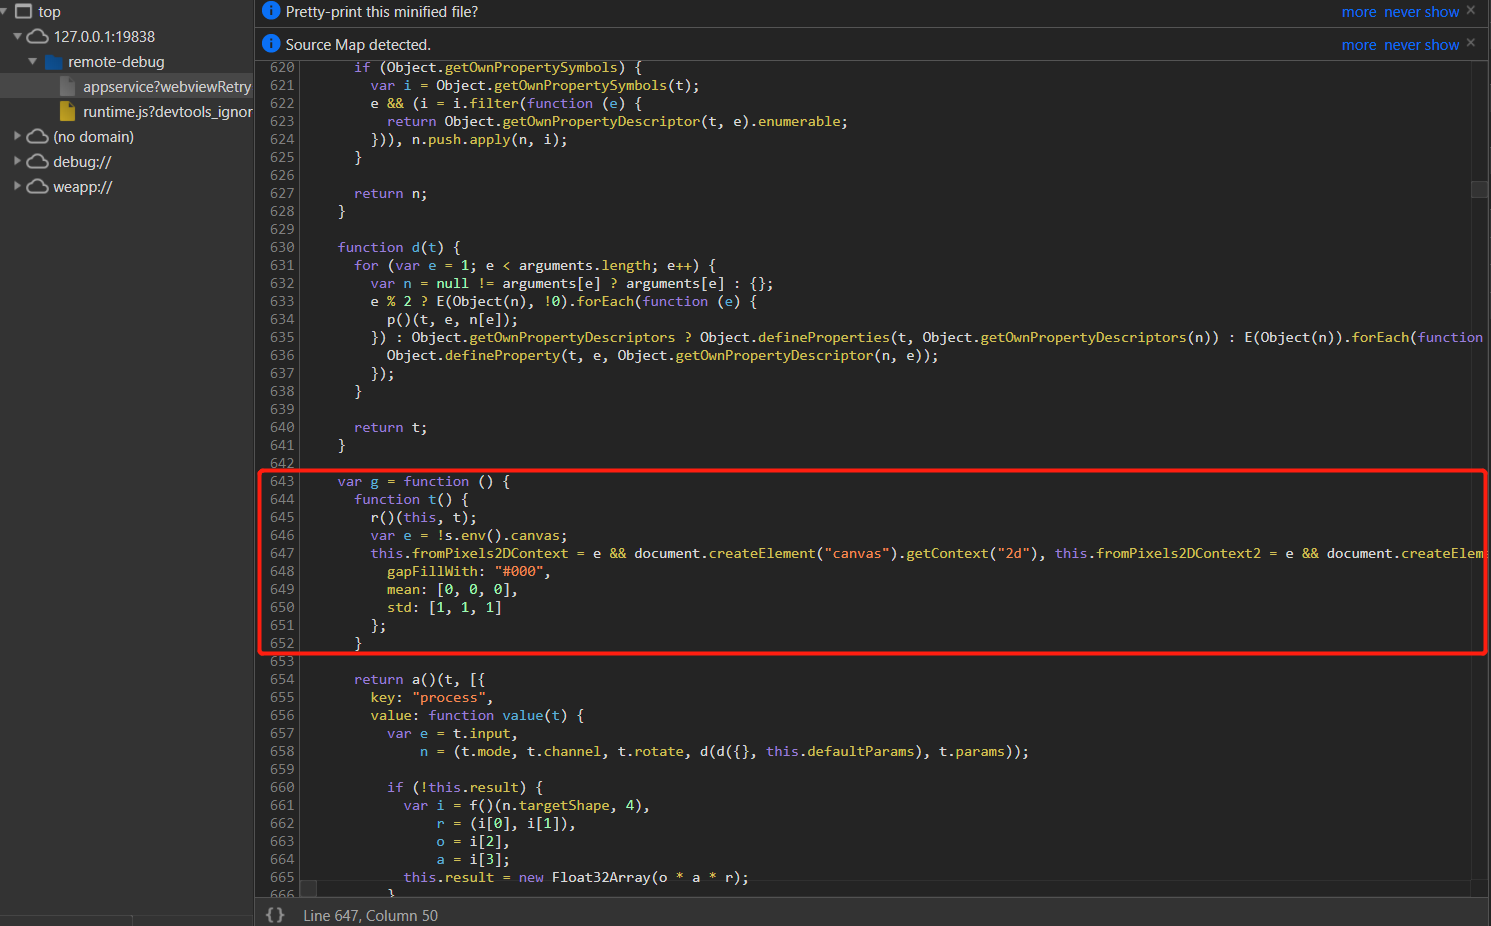
Task: Expand the (no domain) tree entry
Action: pos(17,136)
